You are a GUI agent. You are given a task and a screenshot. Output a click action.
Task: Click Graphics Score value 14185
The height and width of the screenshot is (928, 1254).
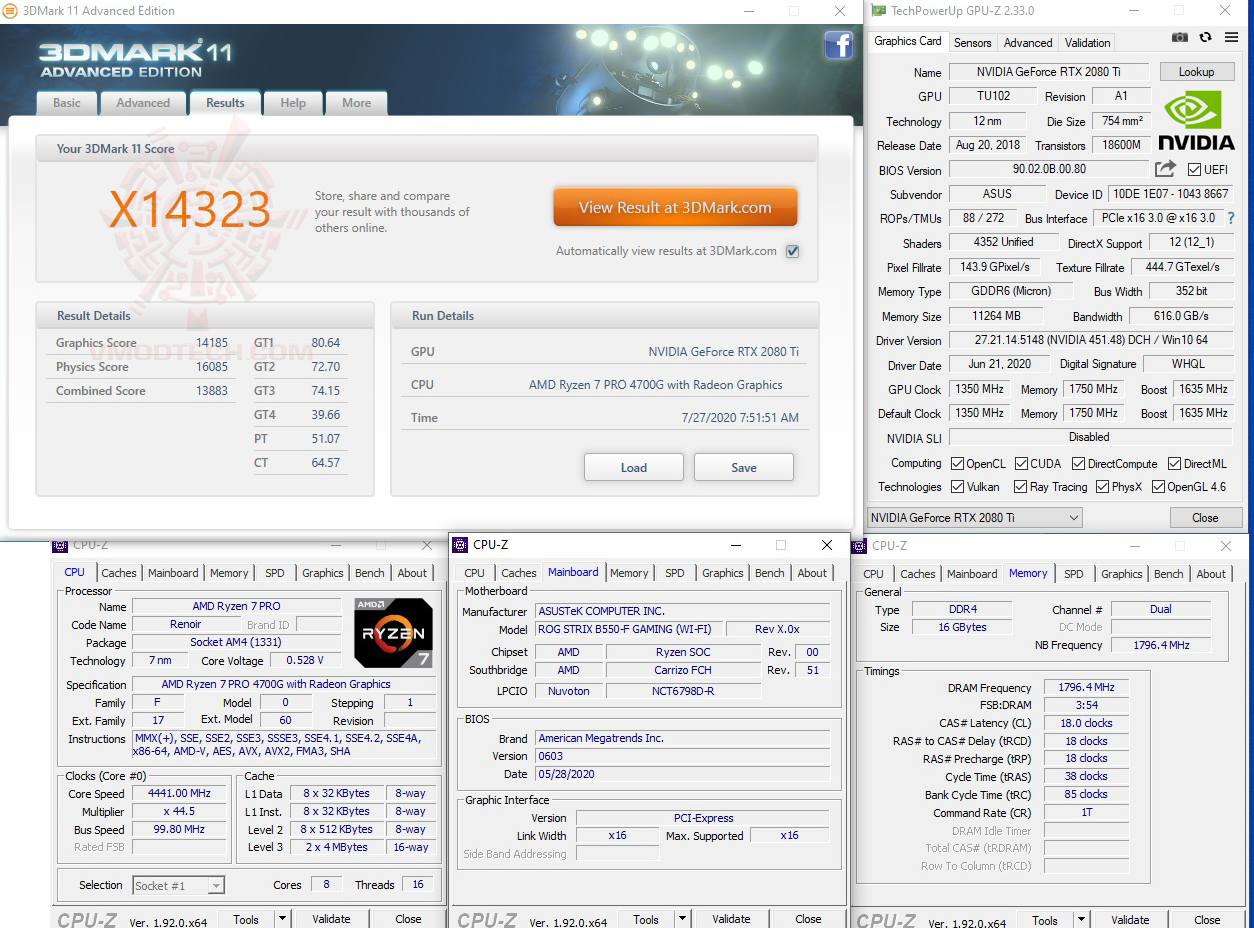[x=212, y=343]
